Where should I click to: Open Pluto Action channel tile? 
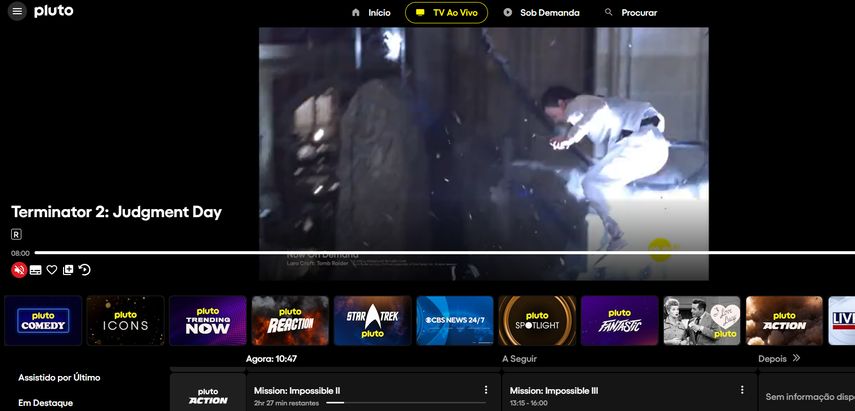click(x=784, y=321)
